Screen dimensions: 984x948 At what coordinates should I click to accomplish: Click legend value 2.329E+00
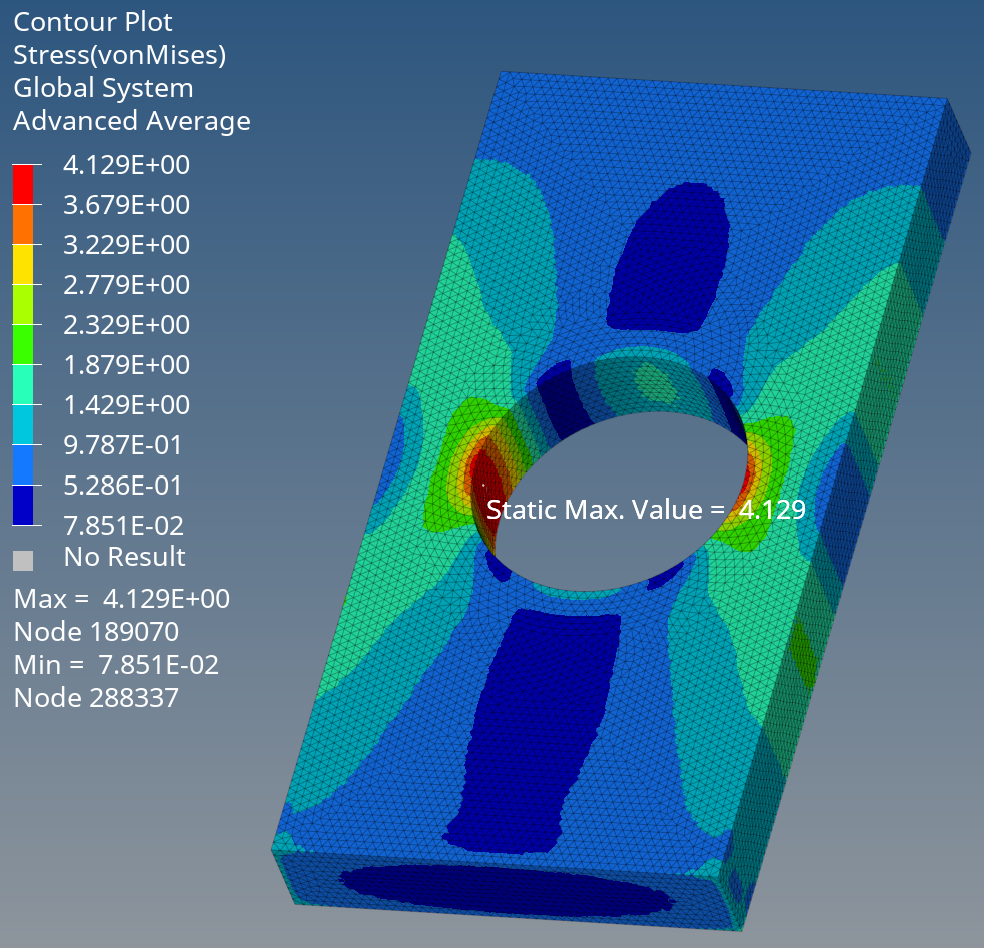coord(126,325)
